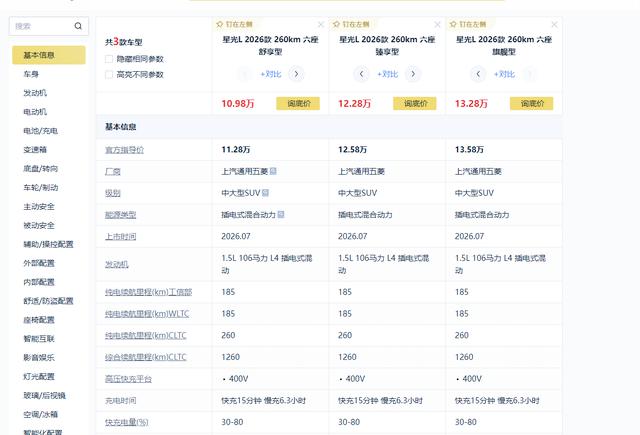This screenshot has width=640, height=435.
Task: Jump to 电动机 section in sidebar
Action: click(x=35, y=111)
